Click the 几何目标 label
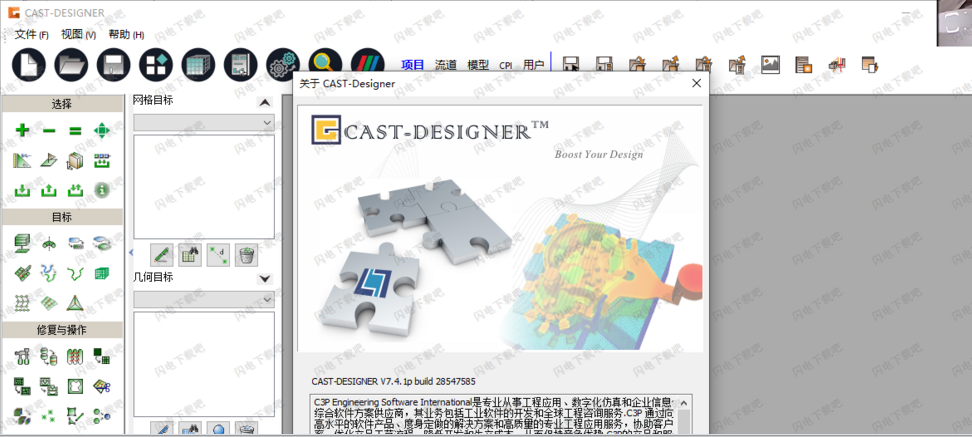Viewport: 972px width, 437px height. tap(153, 277)
